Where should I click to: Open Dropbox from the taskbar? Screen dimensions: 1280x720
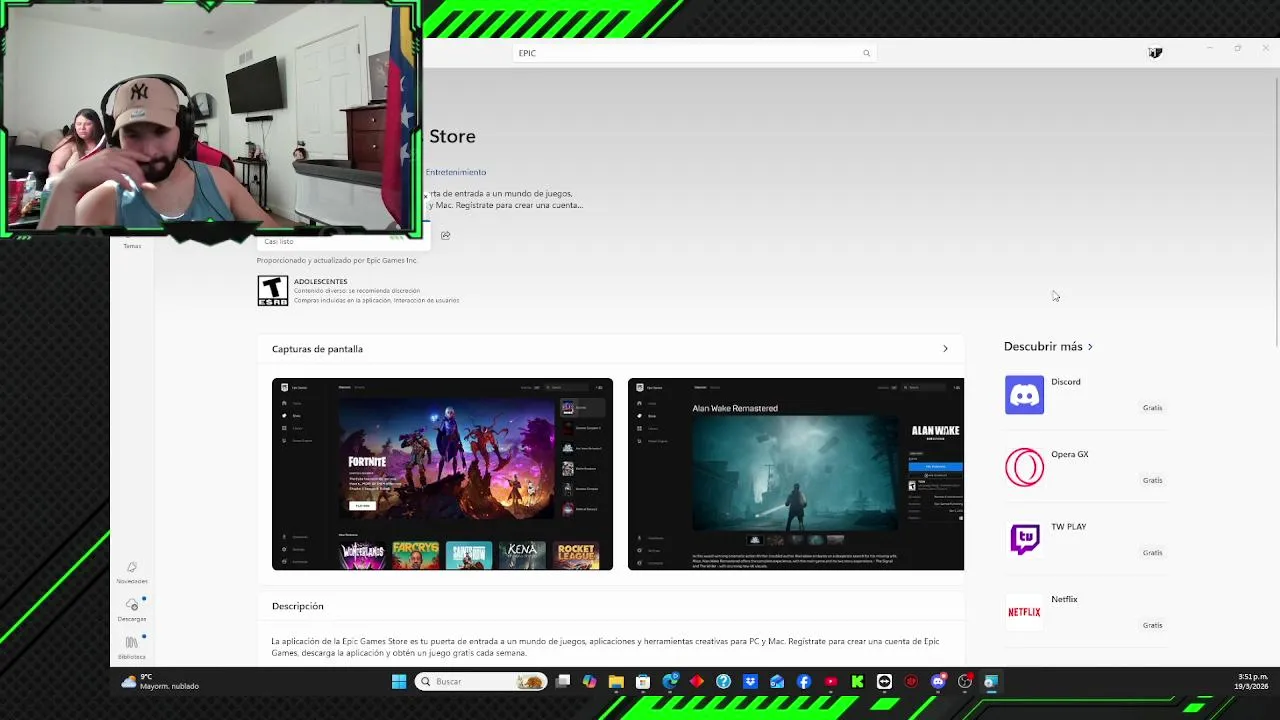coord(750,682)
